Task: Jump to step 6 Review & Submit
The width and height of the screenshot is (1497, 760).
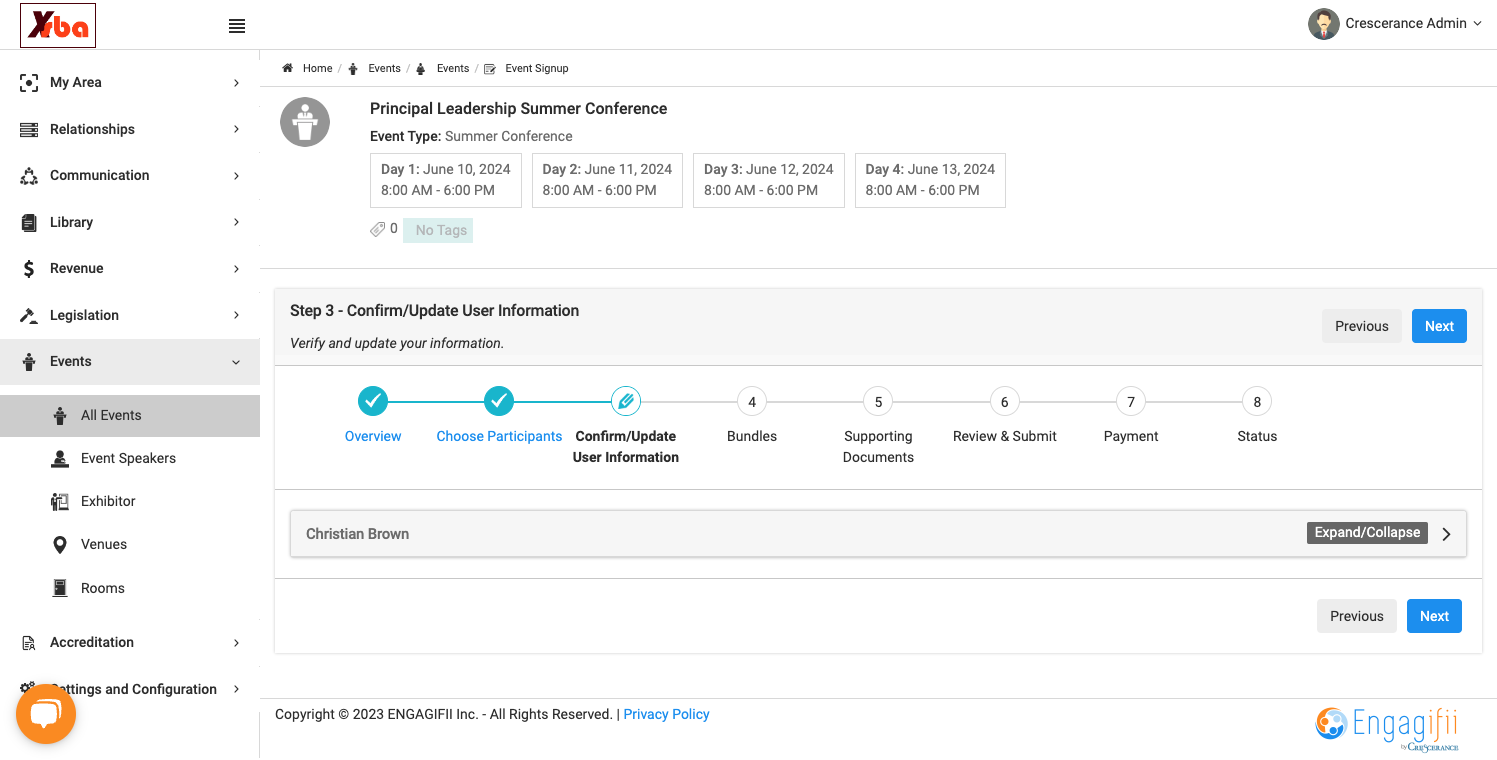Action: [x=1004, y=402]
